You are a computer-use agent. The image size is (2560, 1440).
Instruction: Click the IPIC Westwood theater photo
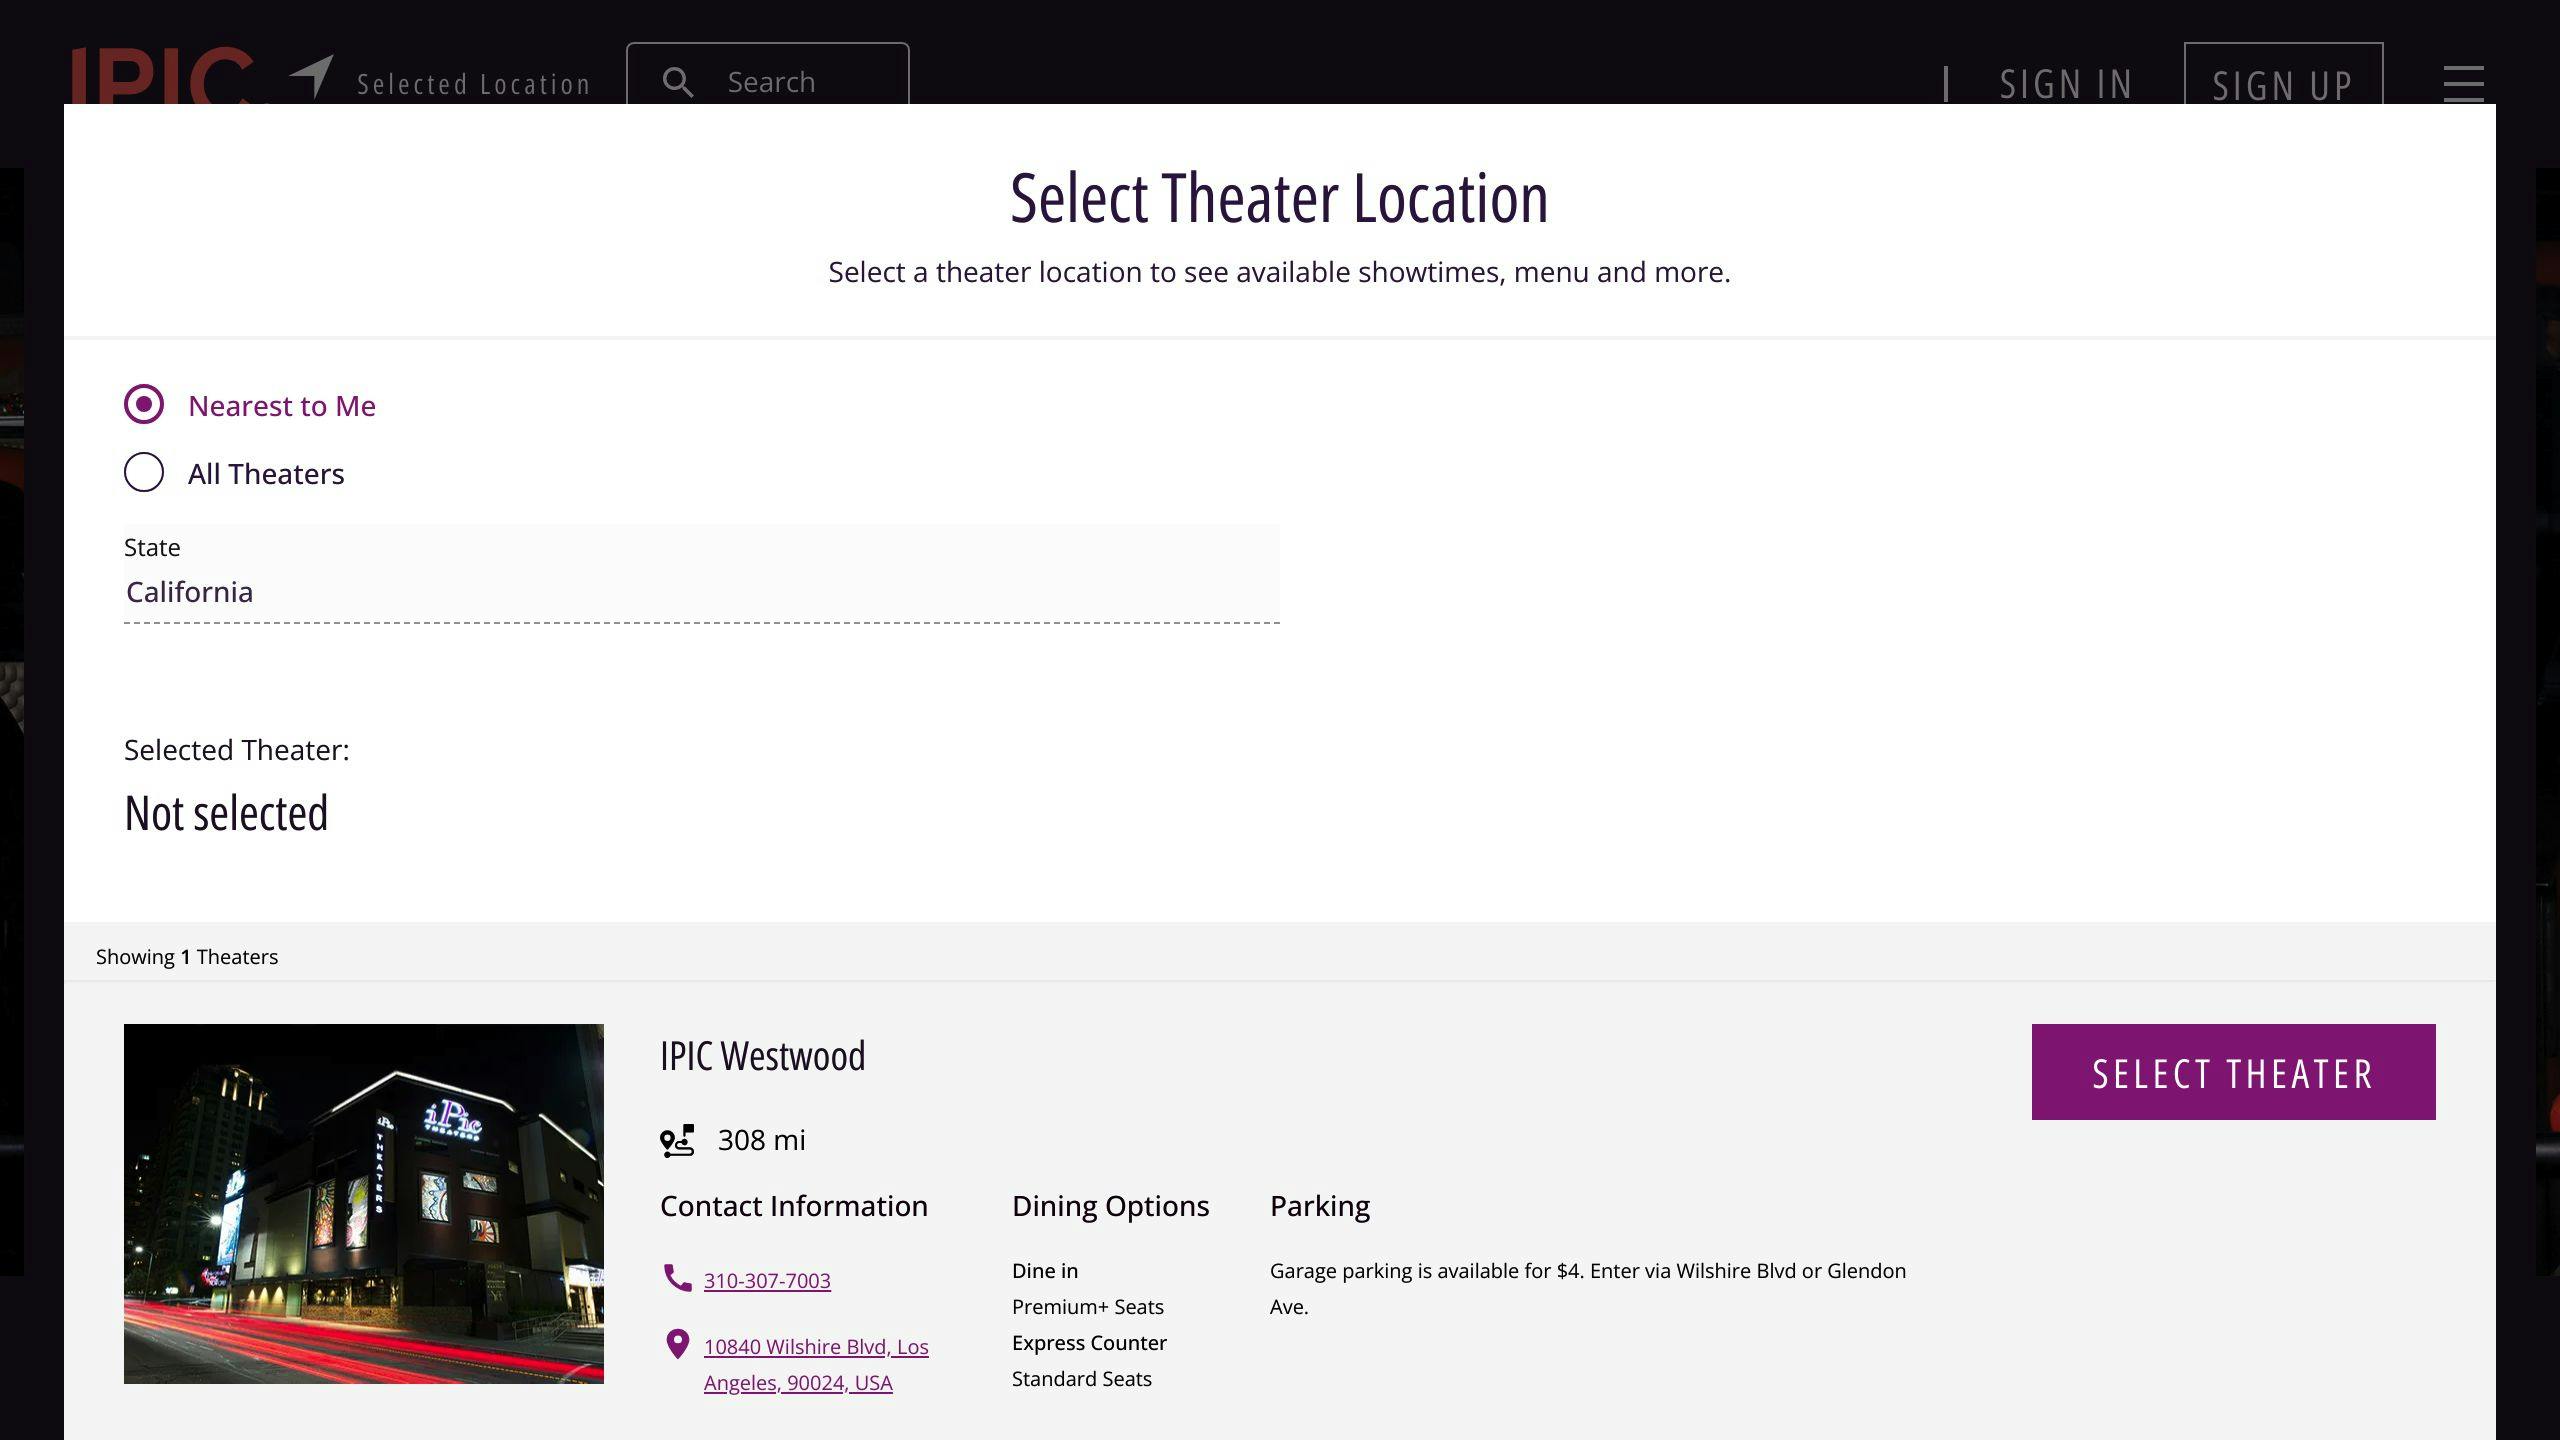click(364, 1204)
